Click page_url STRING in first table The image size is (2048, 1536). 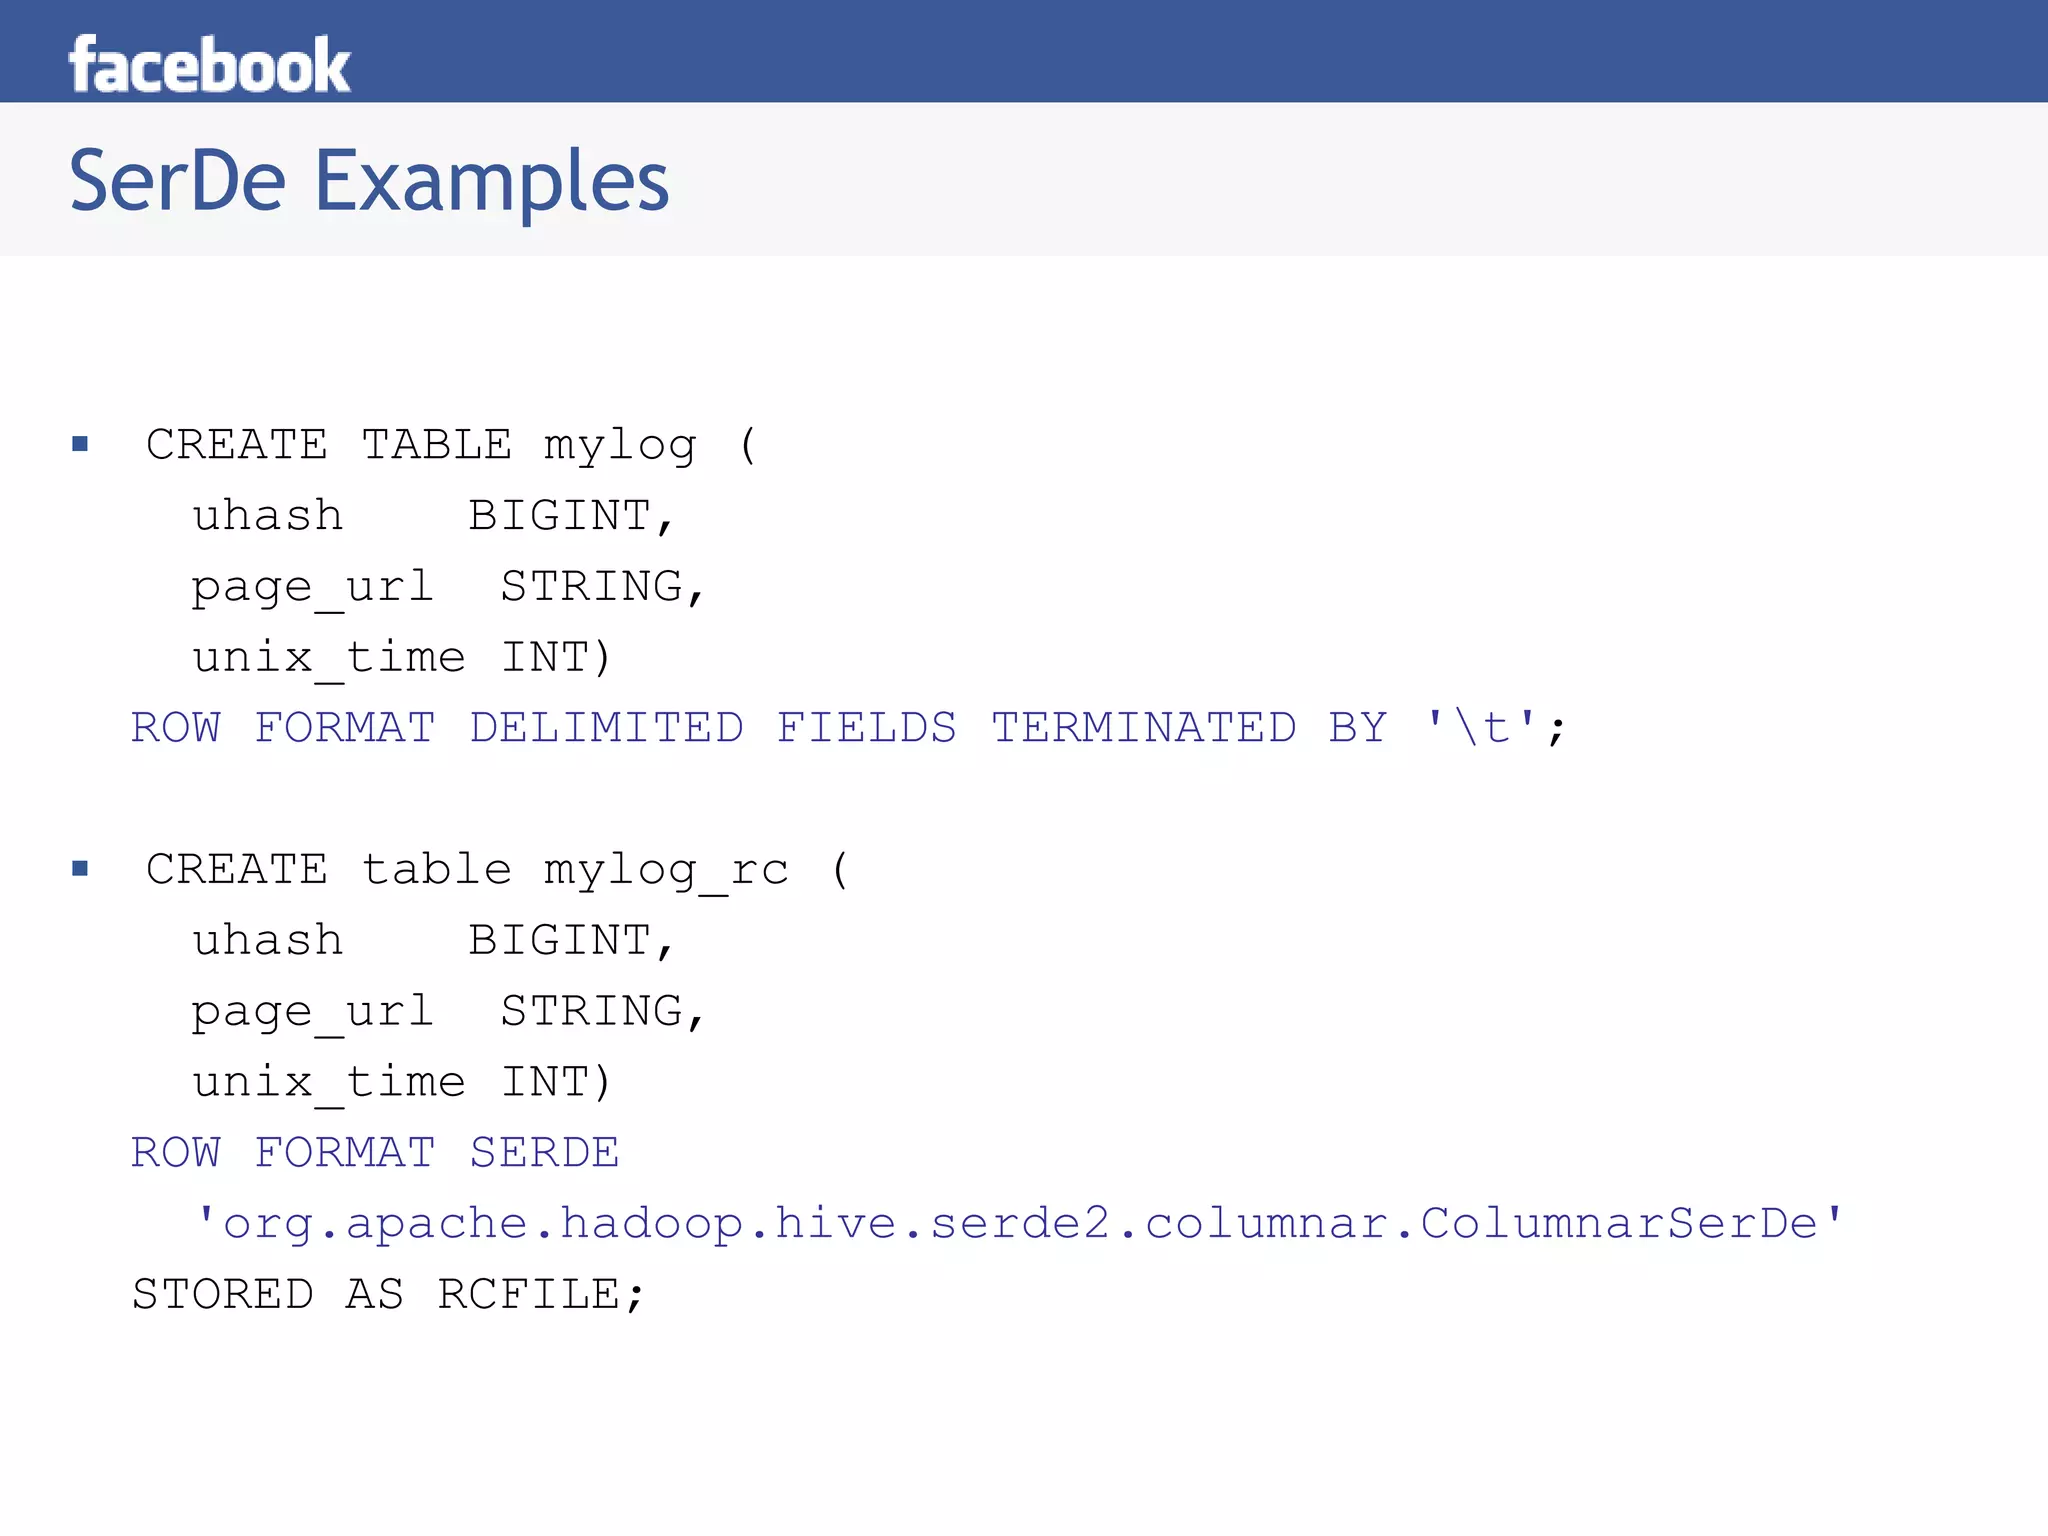tap(450, 587)
